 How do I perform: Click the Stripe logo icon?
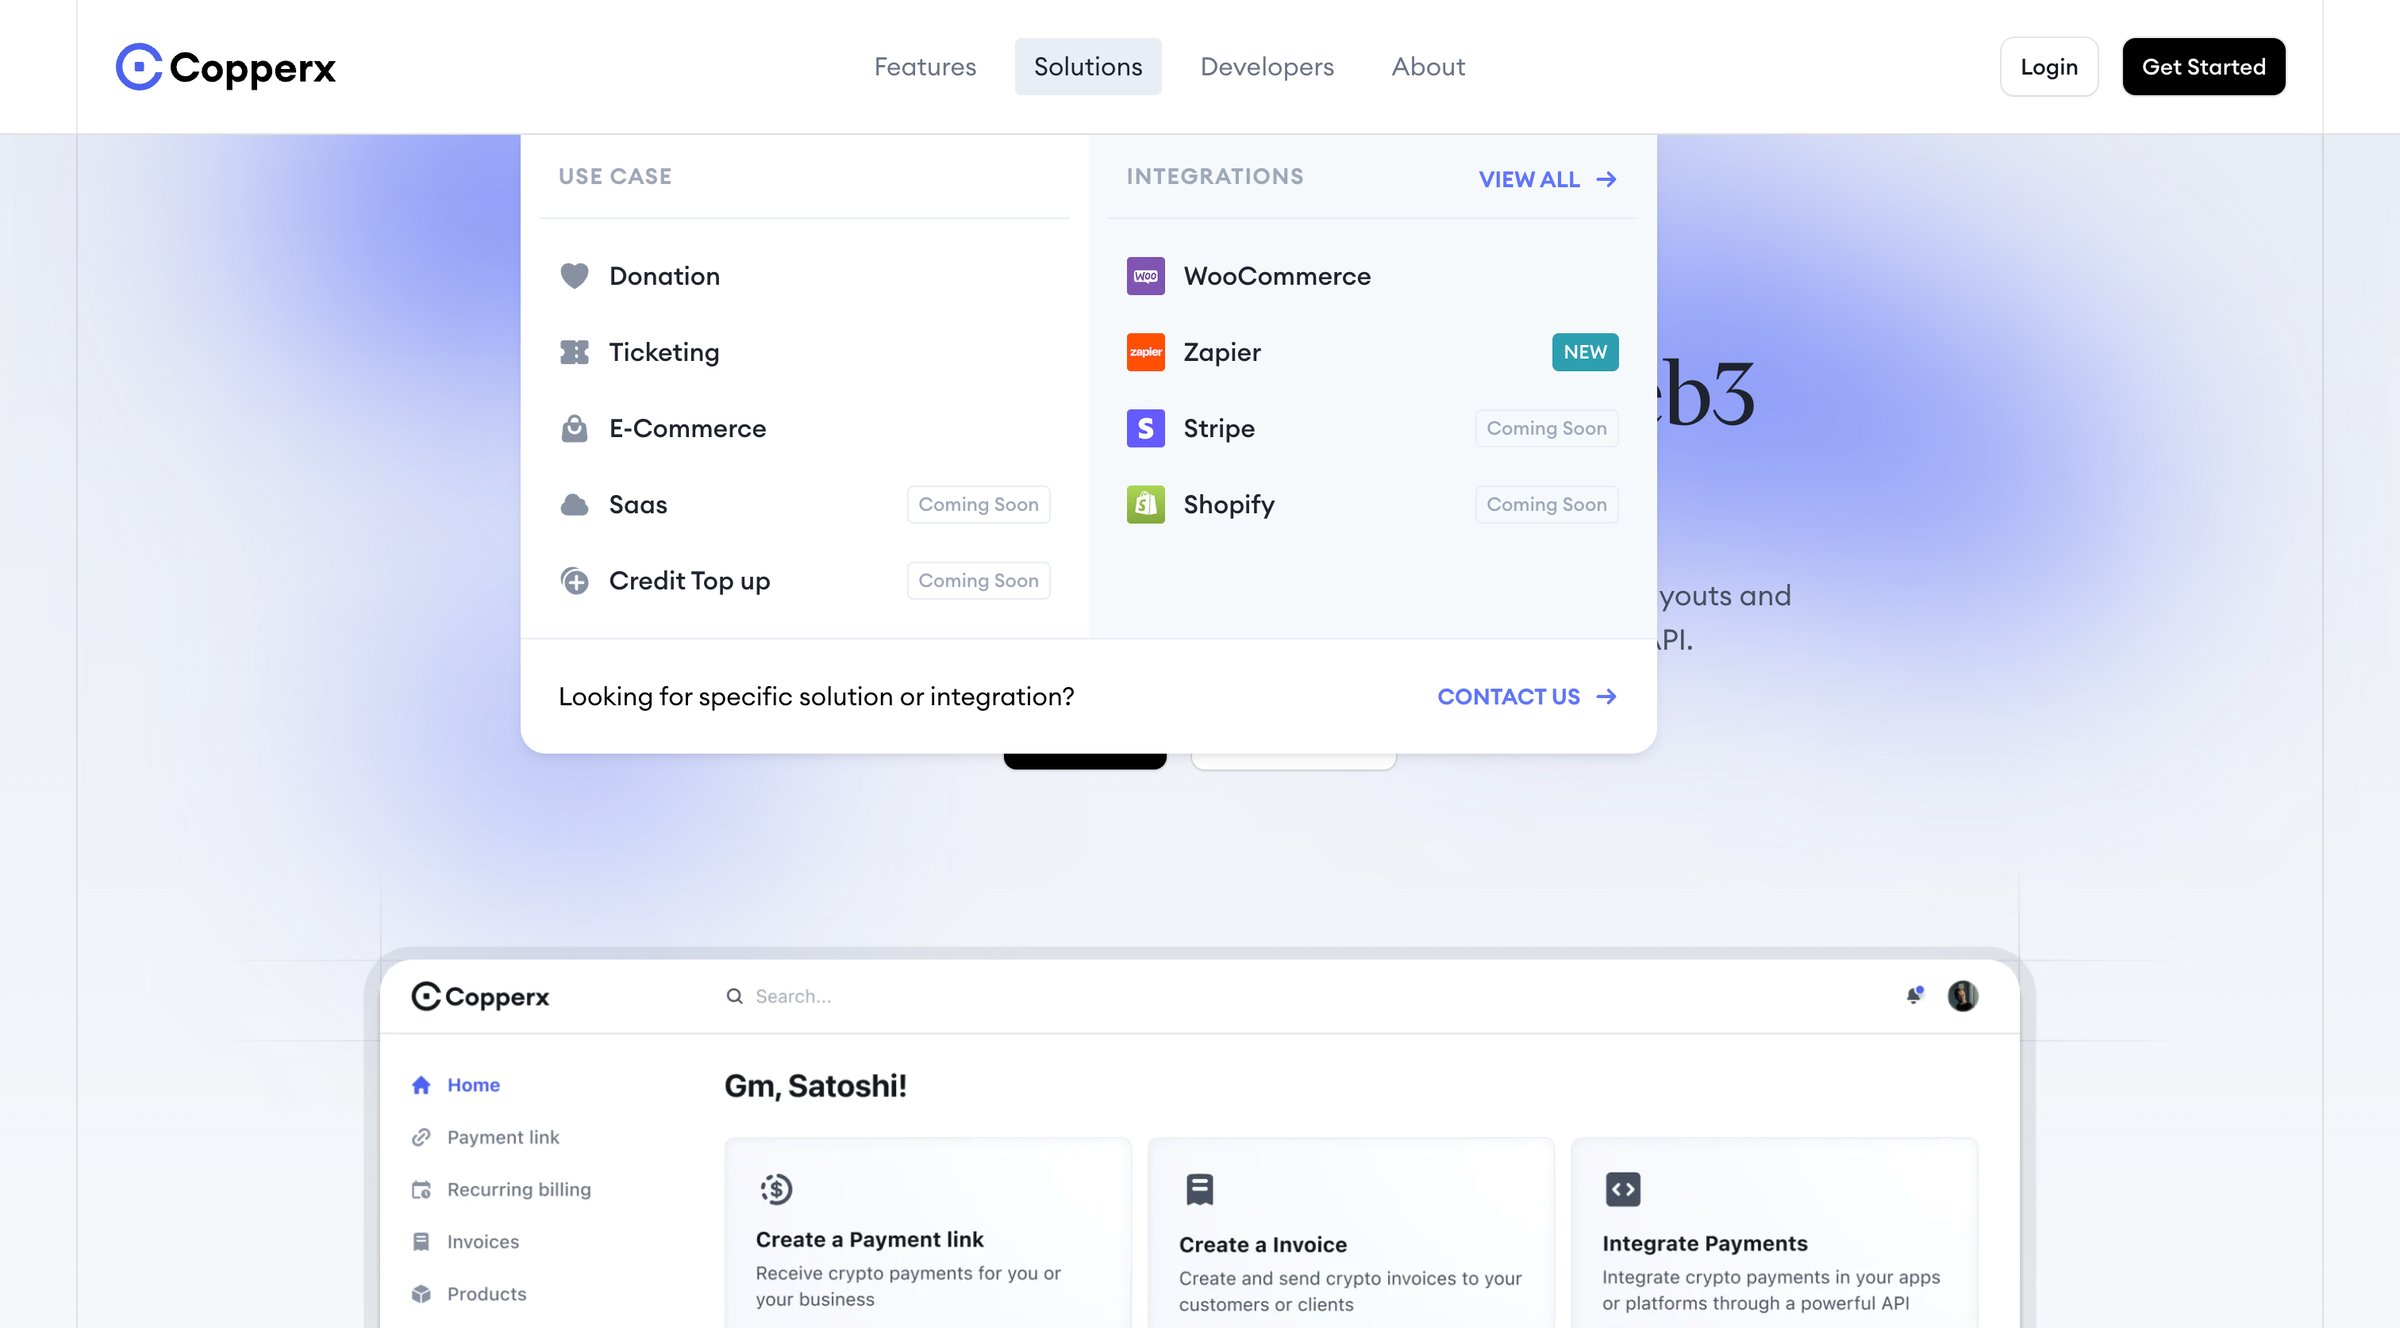1146,428
